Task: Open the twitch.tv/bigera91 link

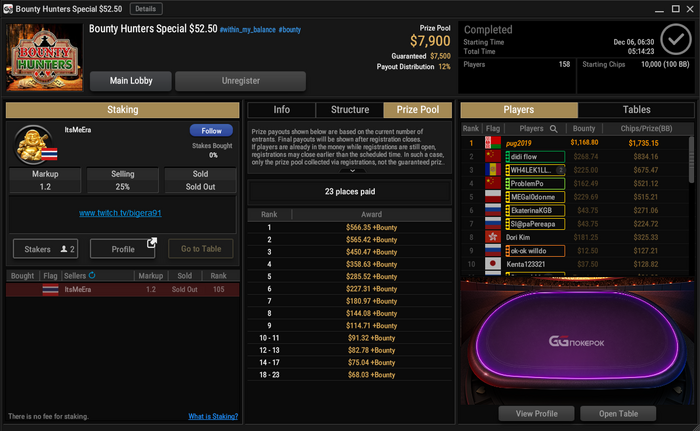Action: pyautogui.click(x=120, y=213)
